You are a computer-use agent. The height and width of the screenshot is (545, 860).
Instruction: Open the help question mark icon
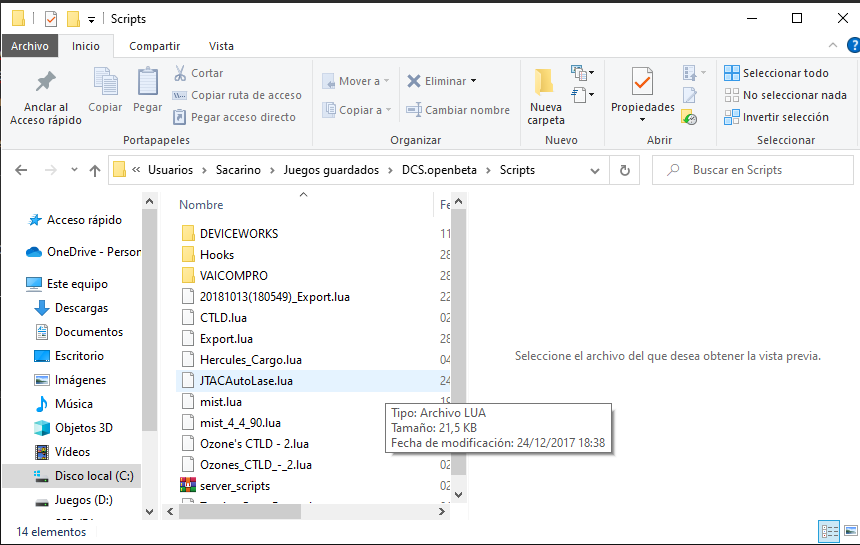click(853, 46)
